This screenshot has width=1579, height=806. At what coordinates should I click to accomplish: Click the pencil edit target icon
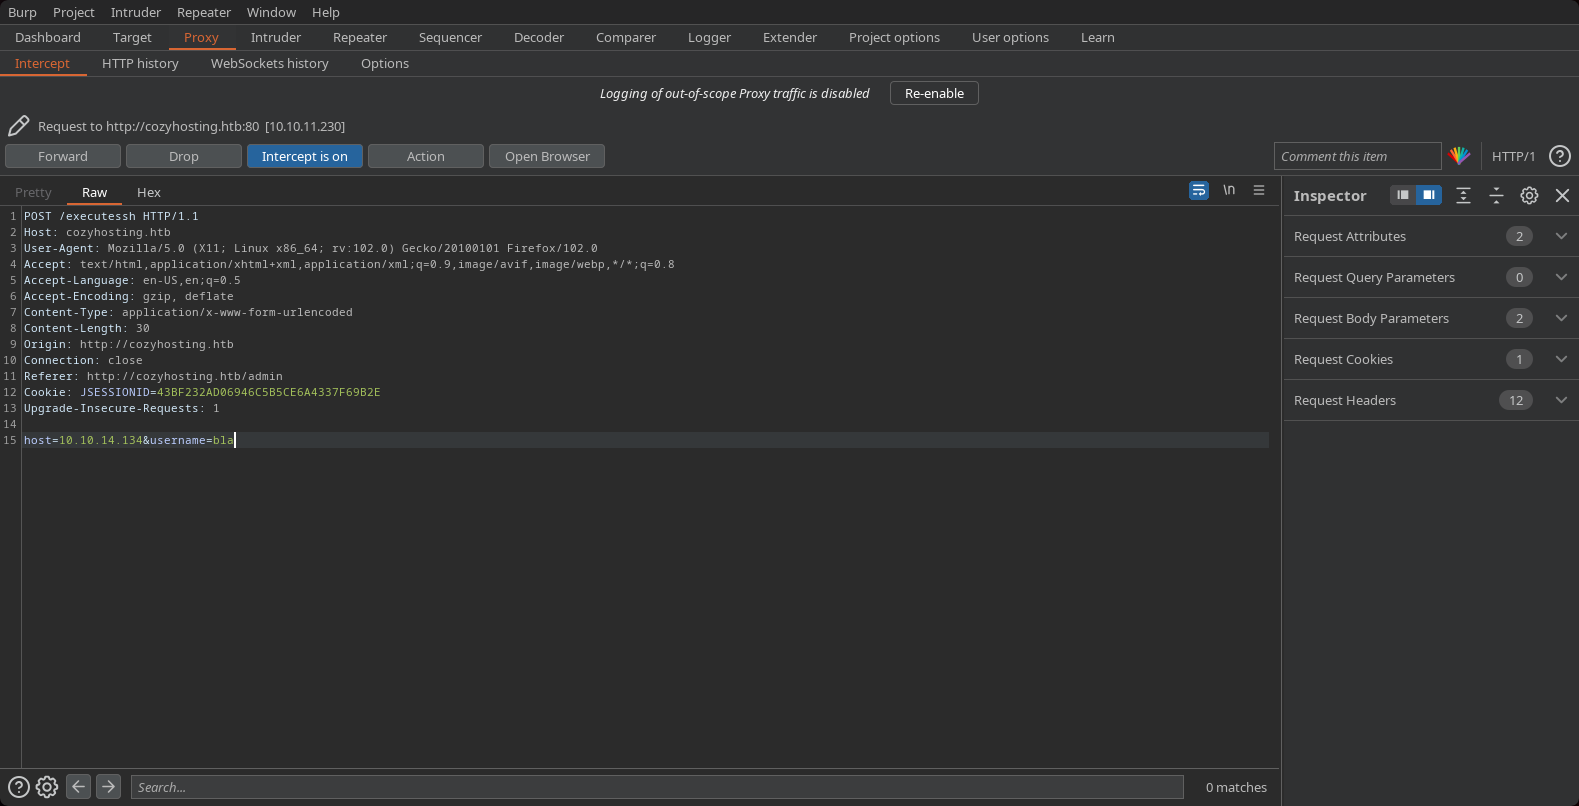(18, 126)
